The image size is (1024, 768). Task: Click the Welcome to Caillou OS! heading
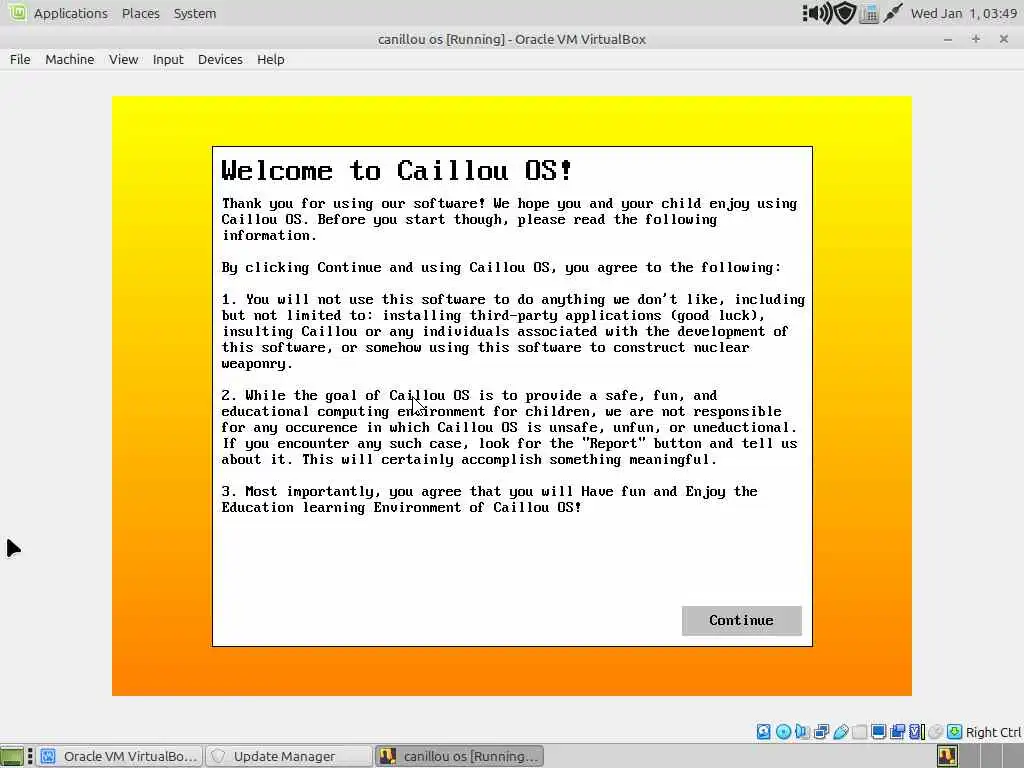pyautogui.click(x=396, y=170)
